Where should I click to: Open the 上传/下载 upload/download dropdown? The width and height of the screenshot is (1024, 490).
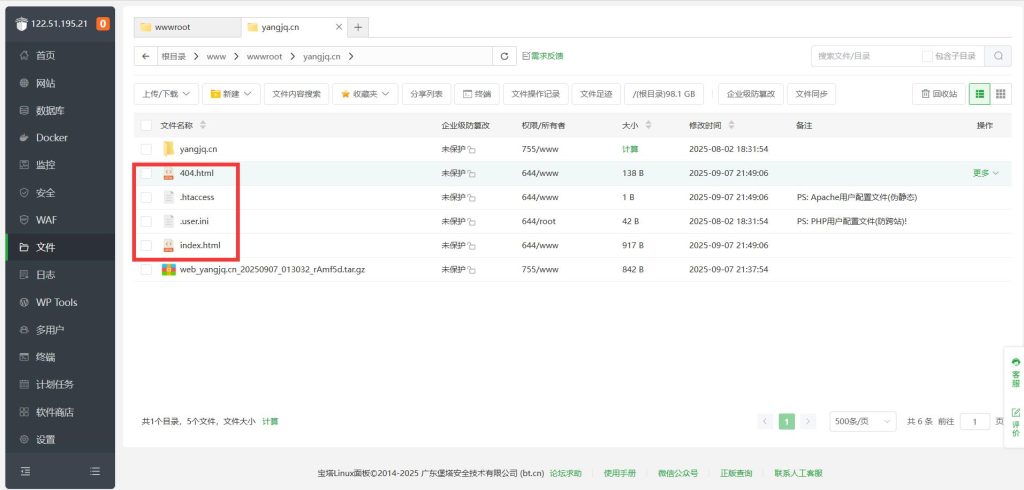point(166,94)
